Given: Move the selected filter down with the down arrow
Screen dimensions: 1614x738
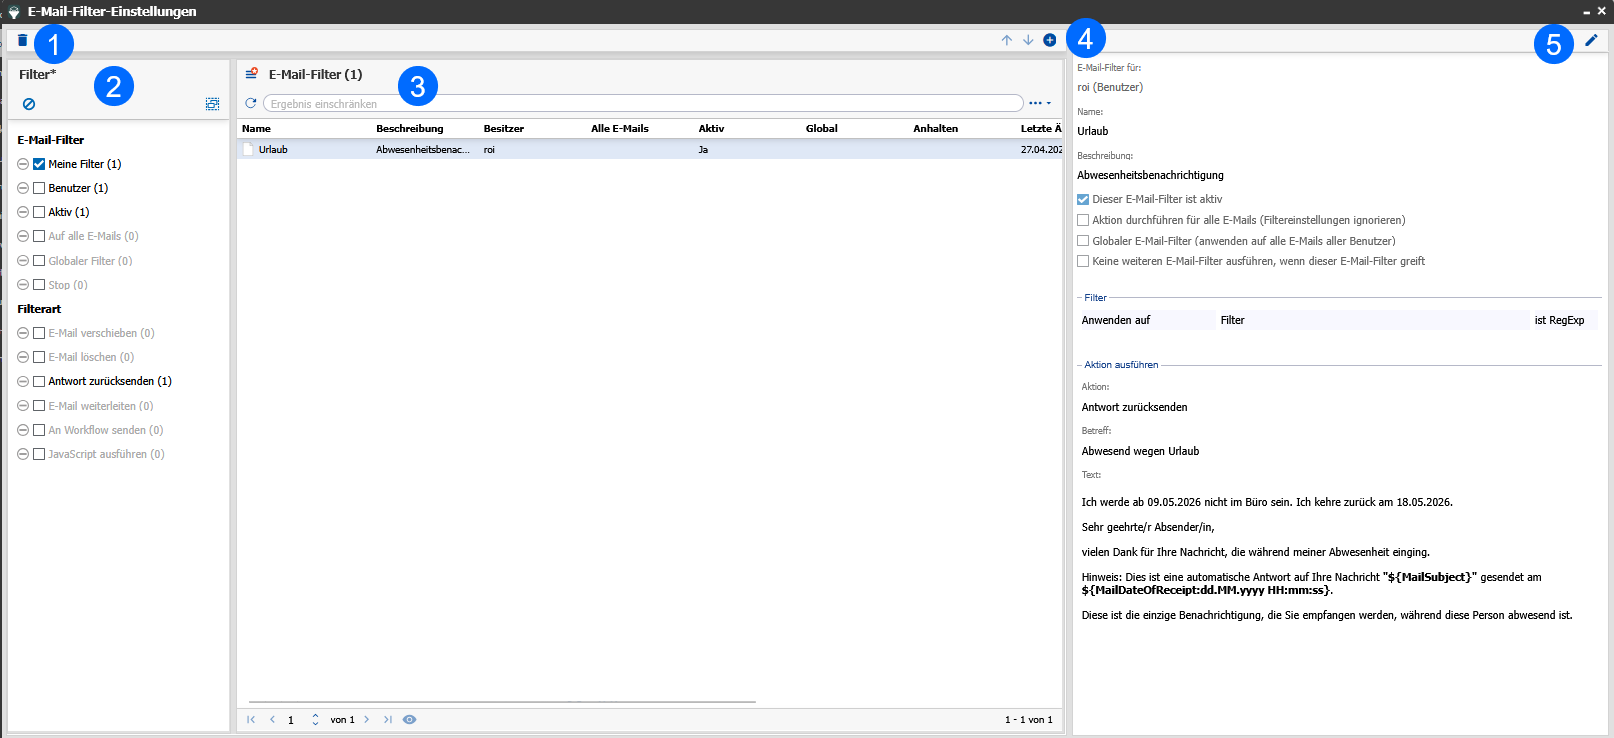Looking at the screenshot, I should click(1028, 40).
